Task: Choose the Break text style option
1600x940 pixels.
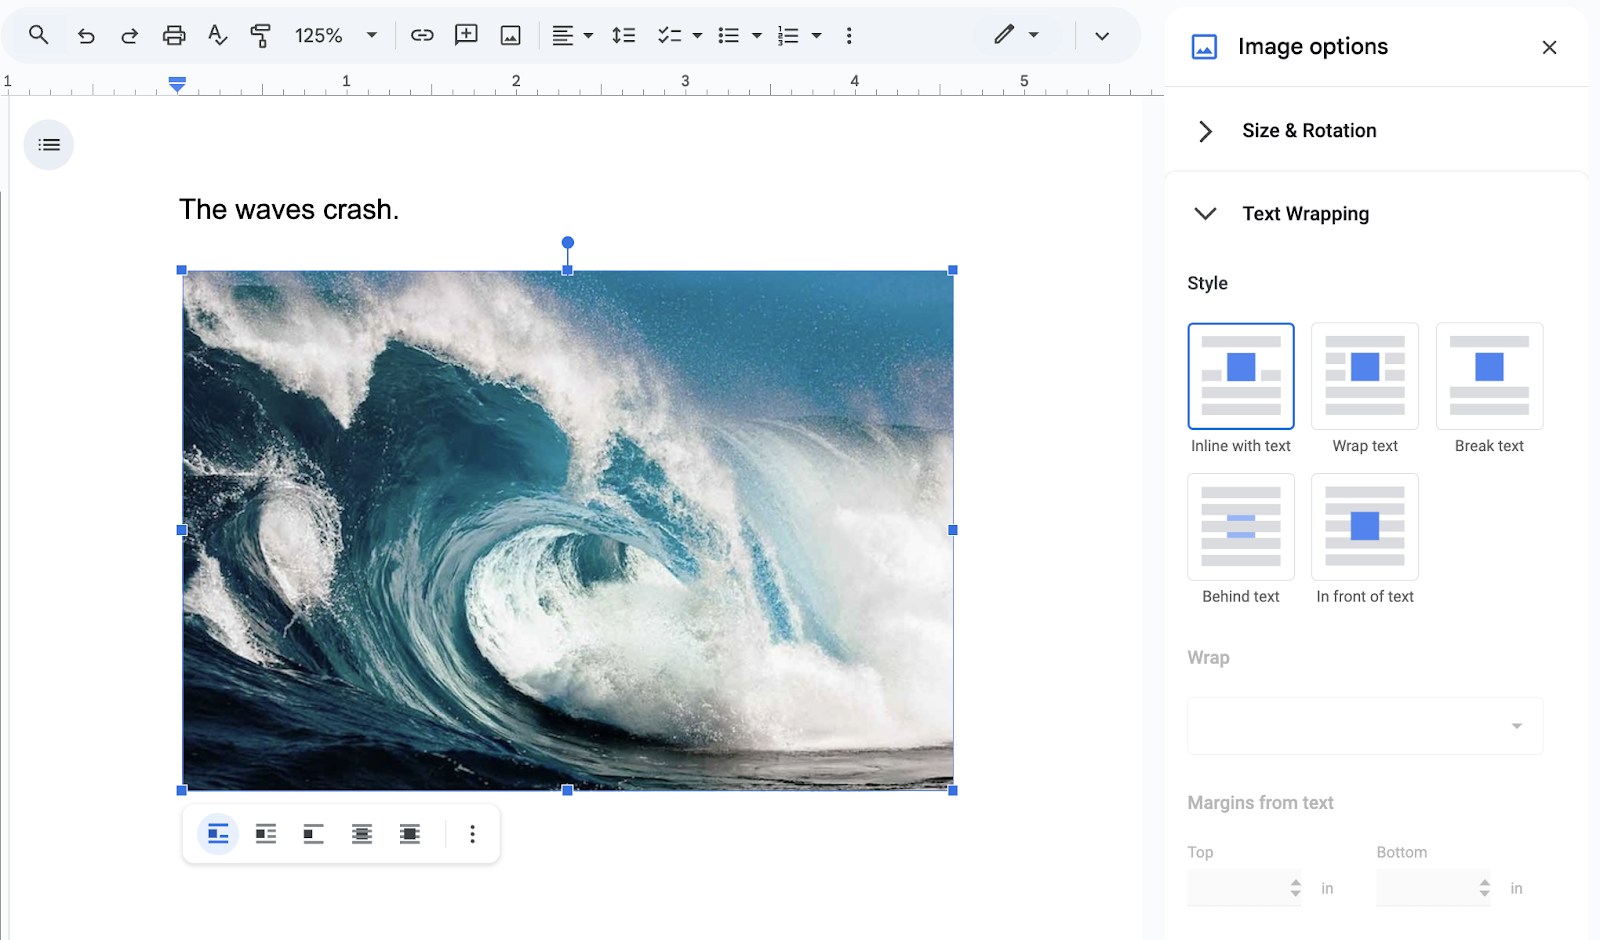Action: coord(1489,377)
